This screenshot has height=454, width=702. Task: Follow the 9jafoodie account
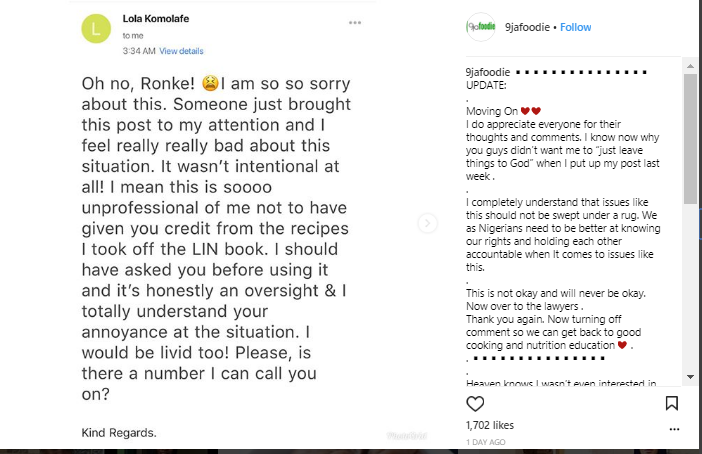[576, 27]
